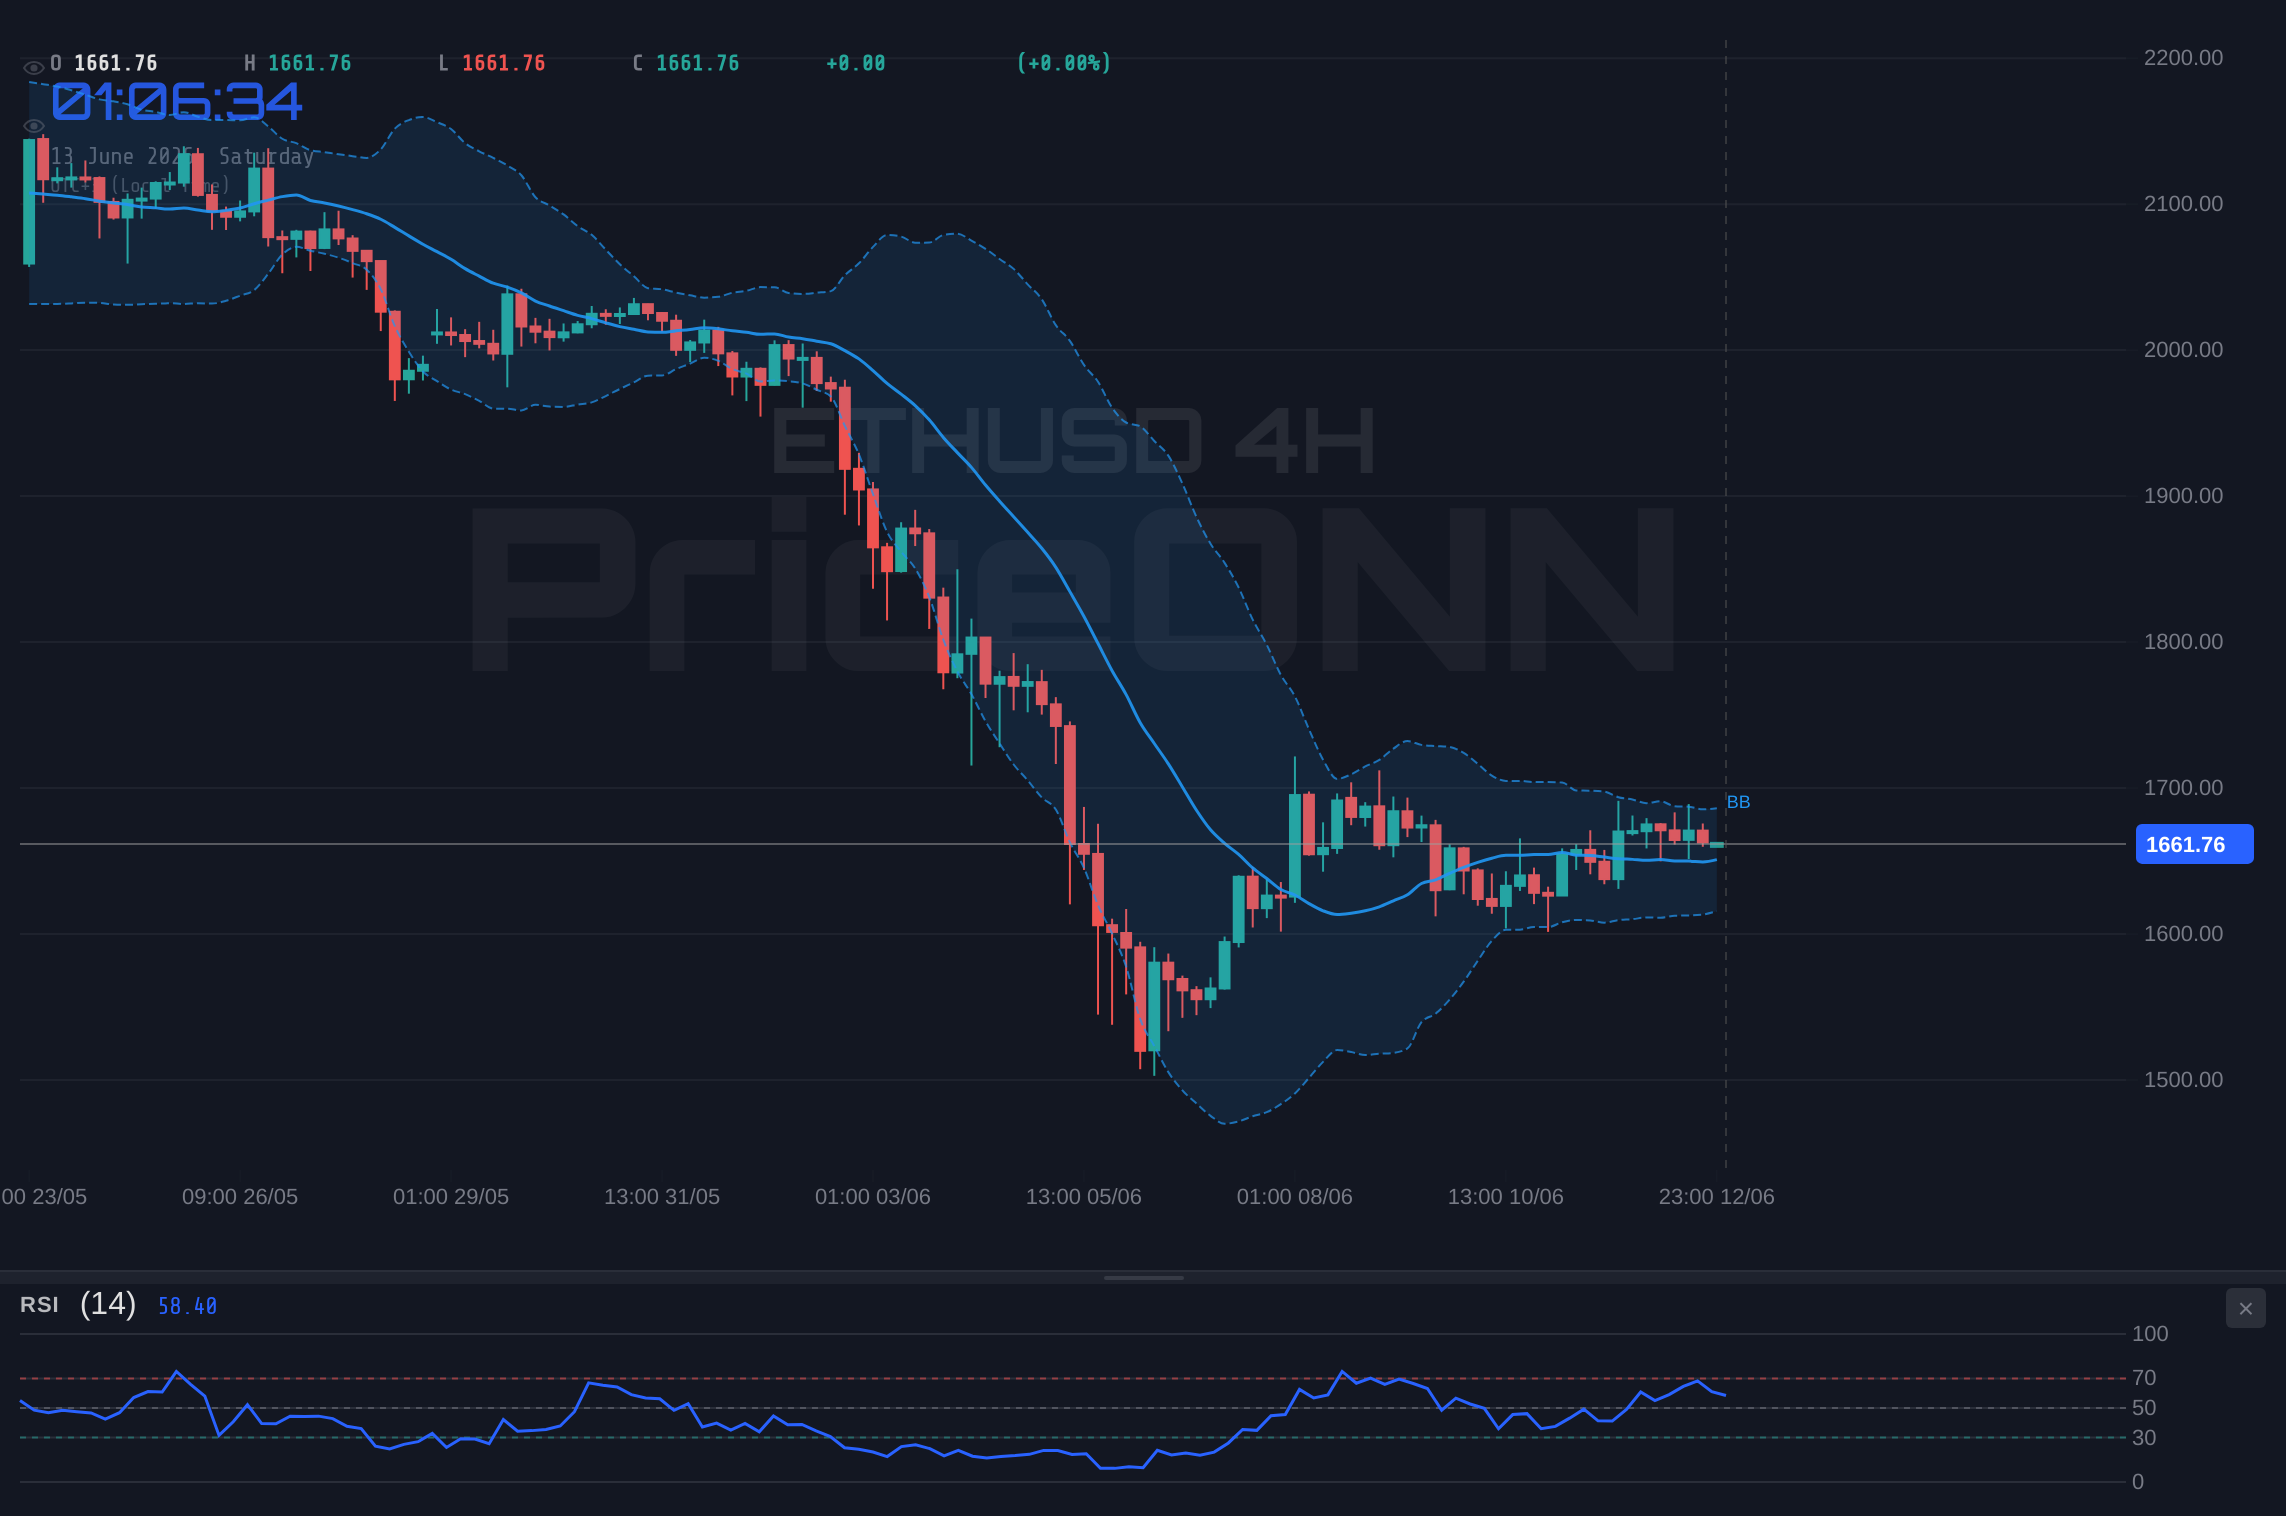Click the 1800.00 price axis label
Image resolution: width=2286 pixels, height=1516 pixels.
tap(2183, 642)
